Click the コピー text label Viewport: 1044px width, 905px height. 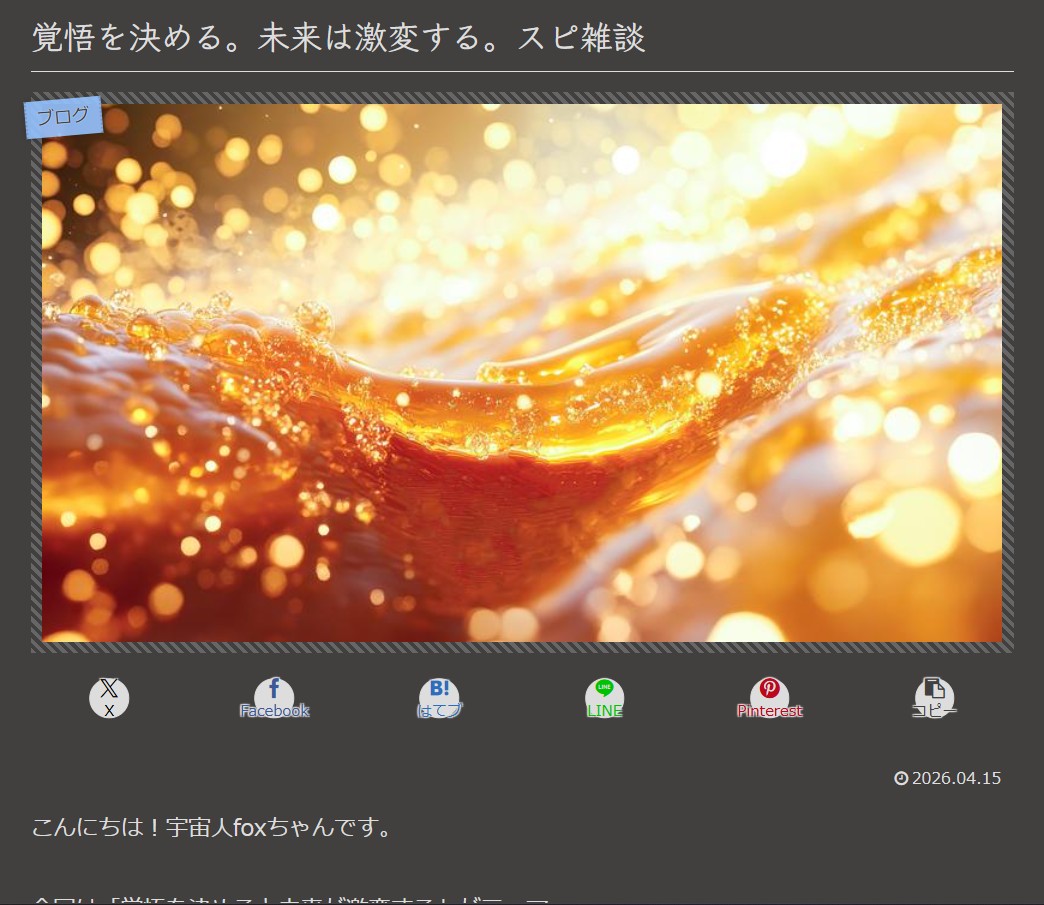[x=934, y=710]
